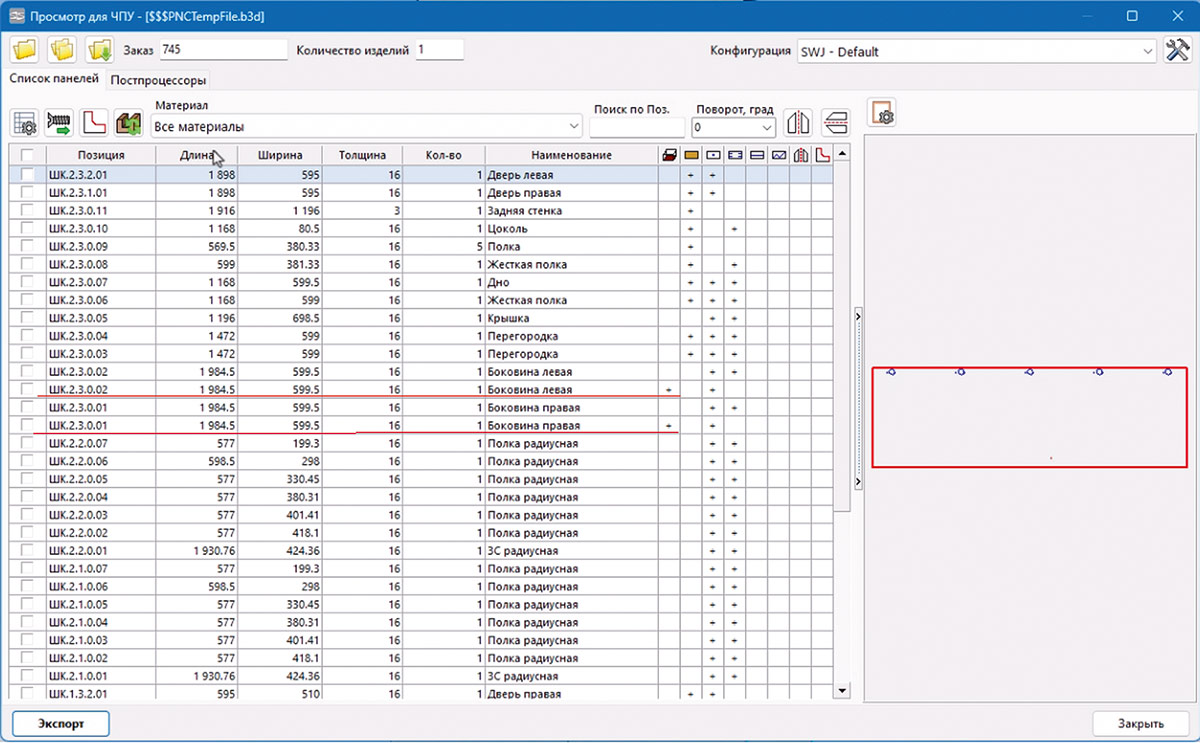This screenshot has width=1200, height=743.
Task: Click the red L-shaped contour icon
Action: (94, 124)
